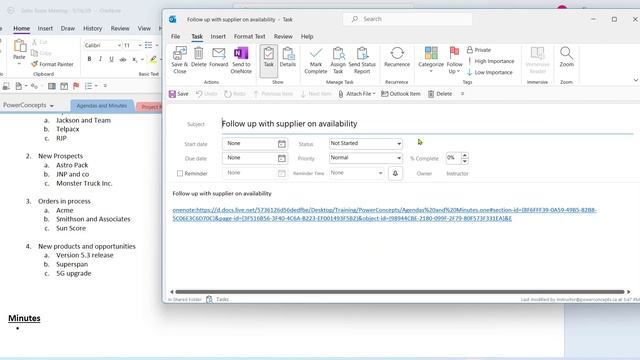Click 'Monster Truck Inc.' in OneNote page

click(84, 183)
